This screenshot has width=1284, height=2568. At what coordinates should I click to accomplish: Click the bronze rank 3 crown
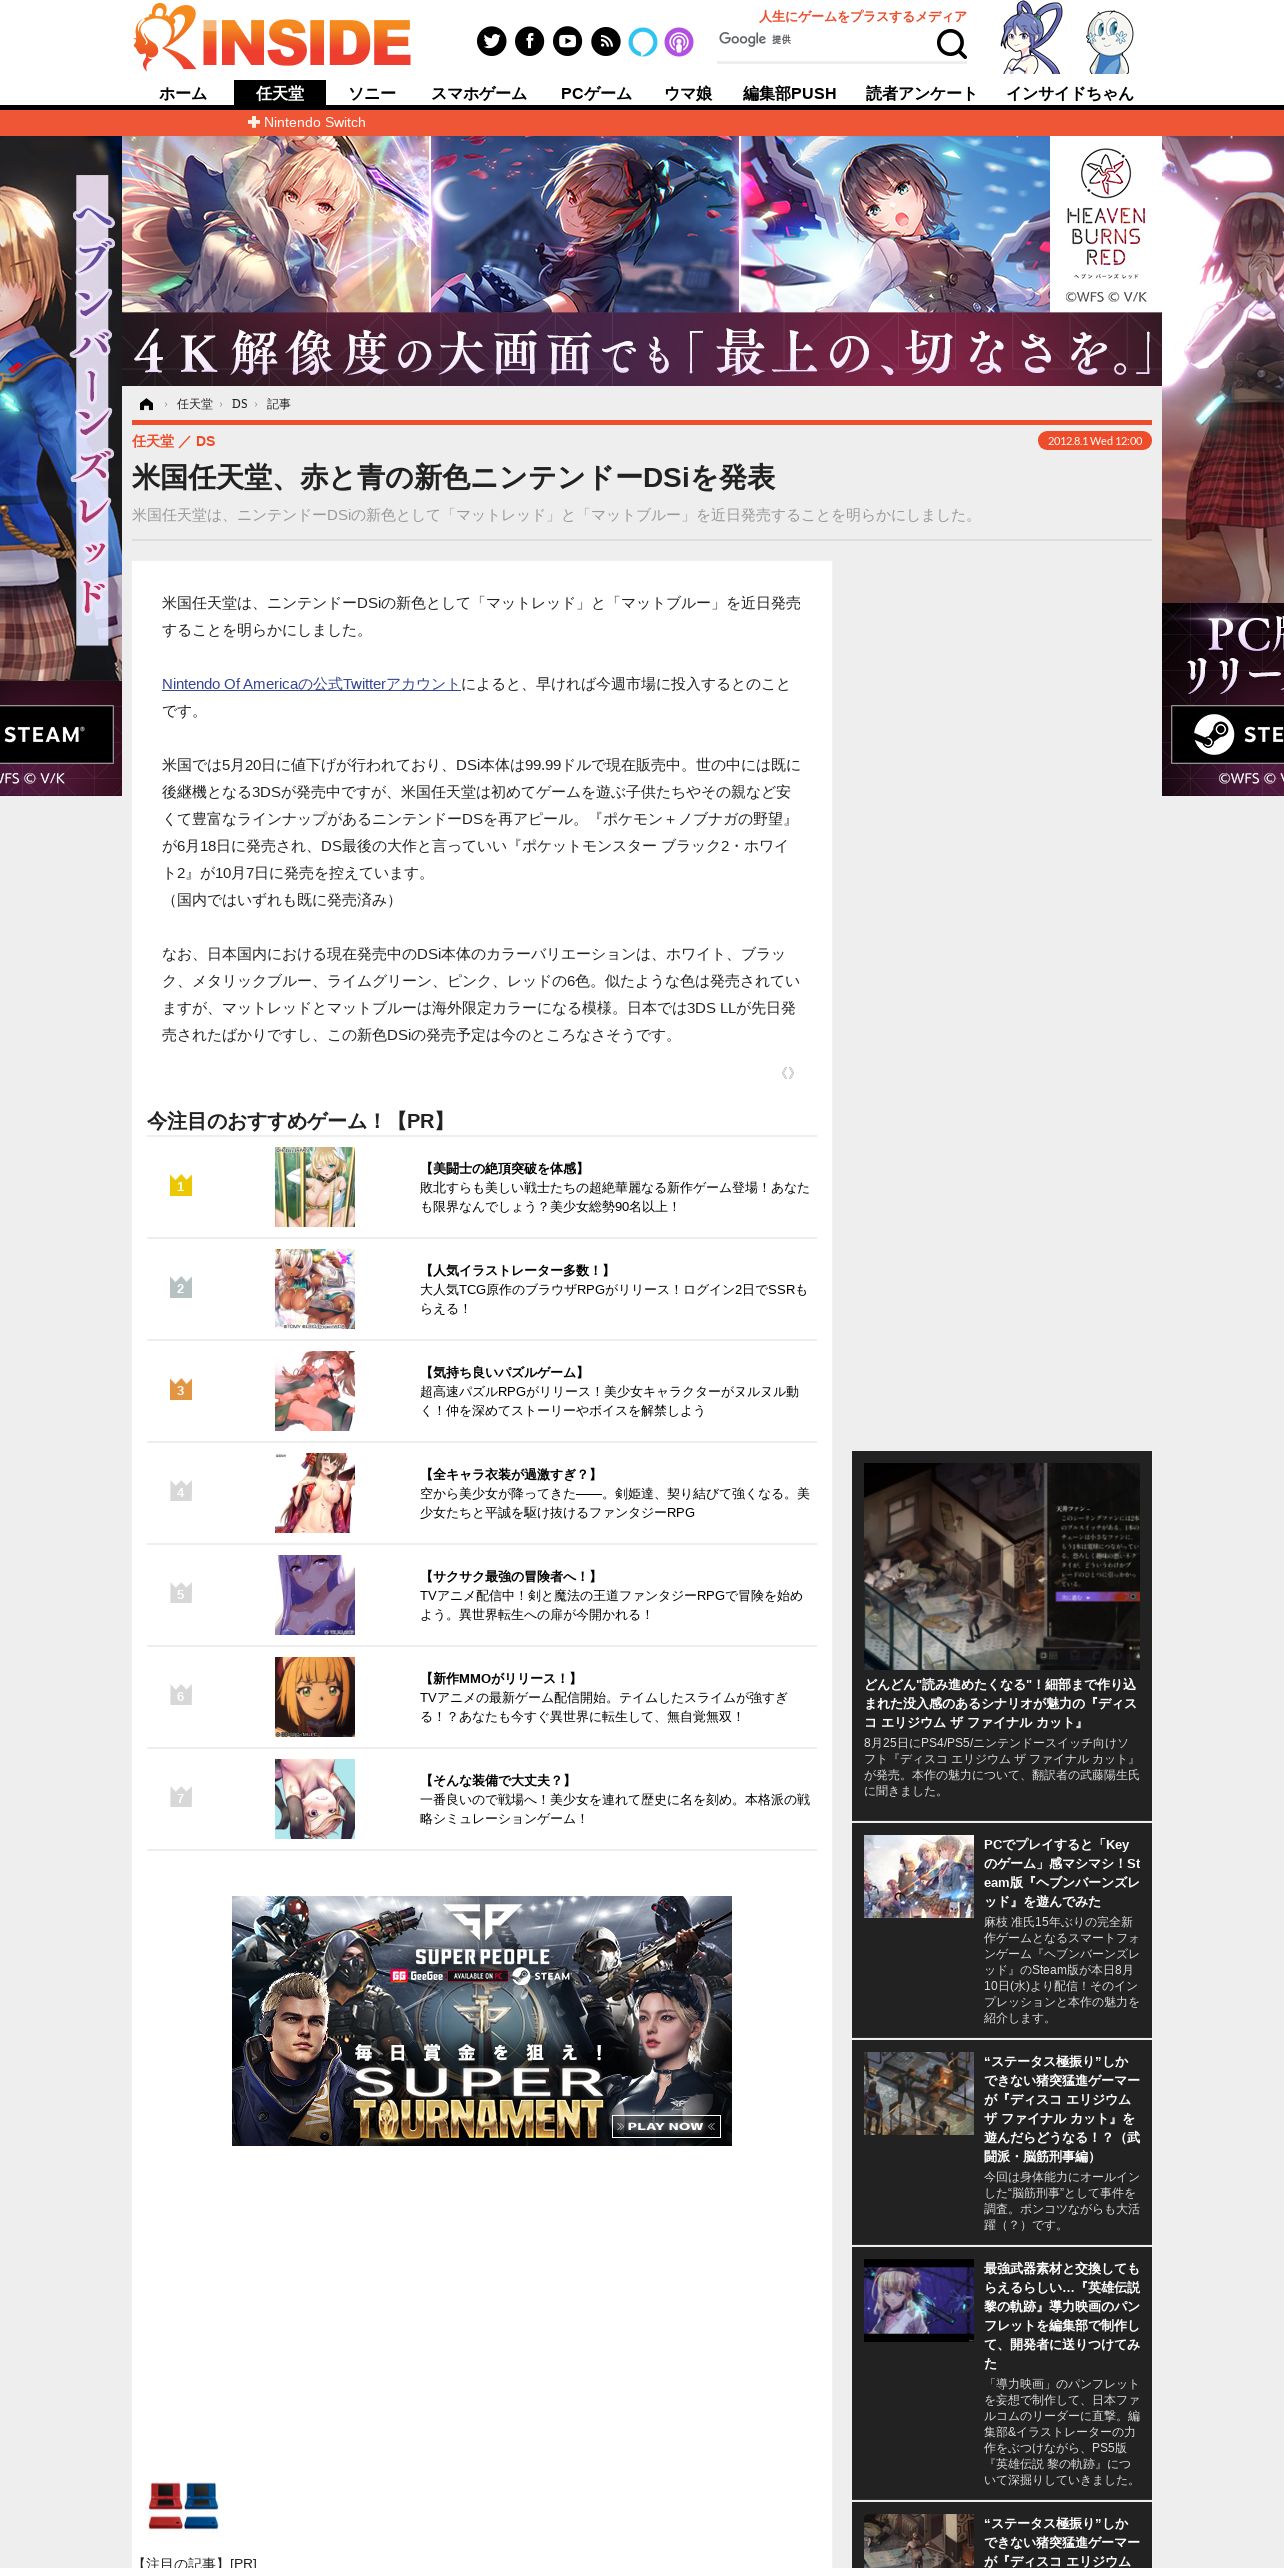181,1389
